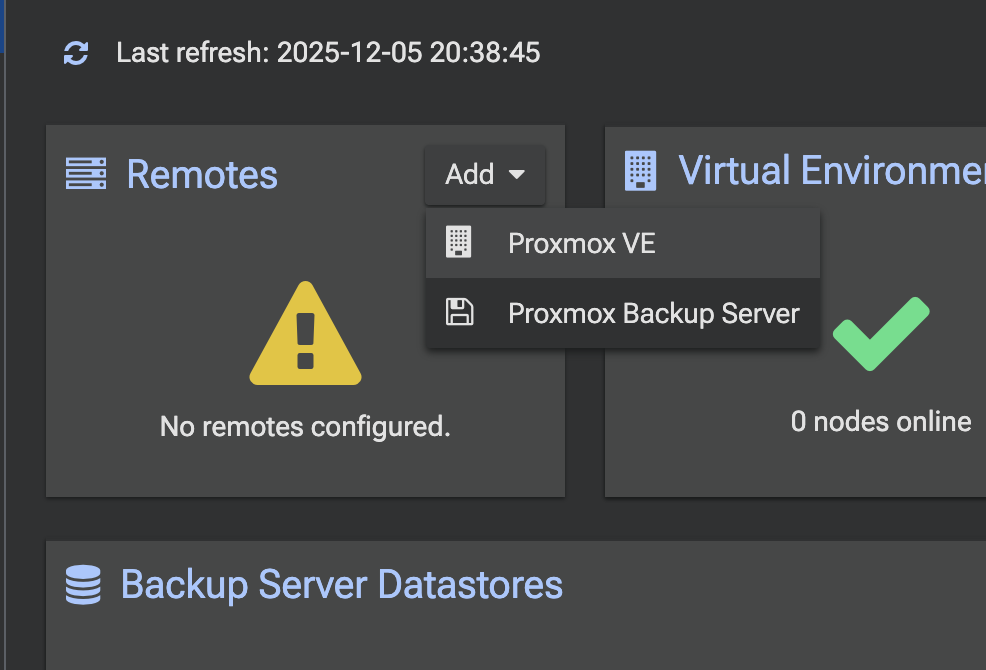Click empty space below No remotes configured
Image resolution: width=986 pixels, height=670 pixels.
point(305,470)
